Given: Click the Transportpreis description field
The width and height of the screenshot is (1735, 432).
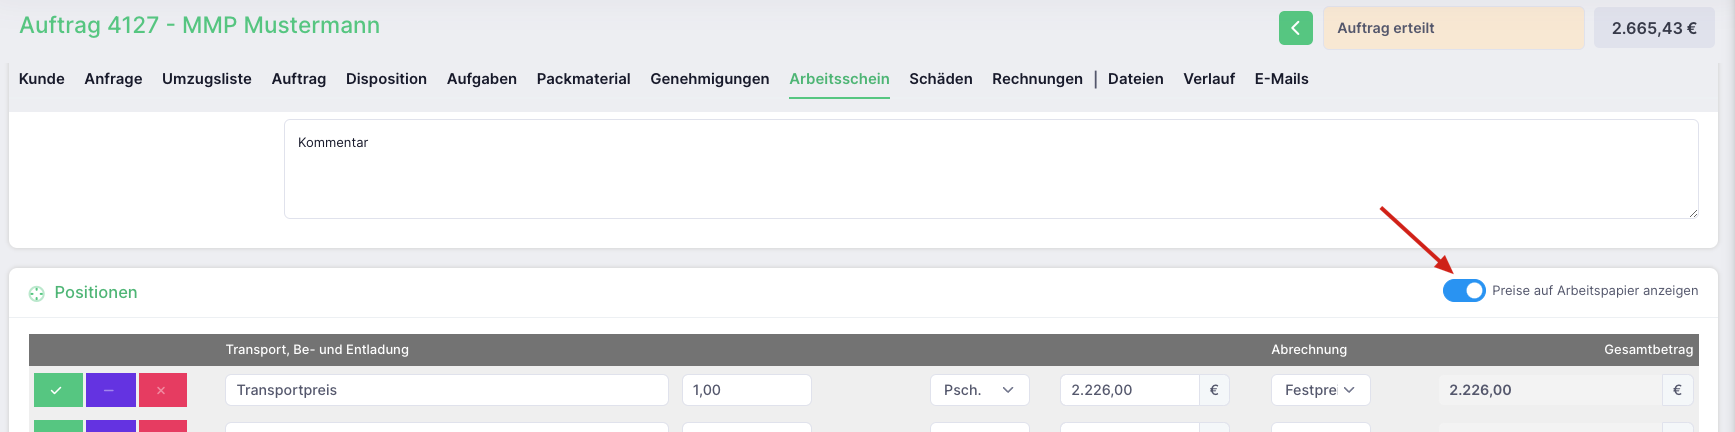Looking at the screenshot, I should (447, 390).
